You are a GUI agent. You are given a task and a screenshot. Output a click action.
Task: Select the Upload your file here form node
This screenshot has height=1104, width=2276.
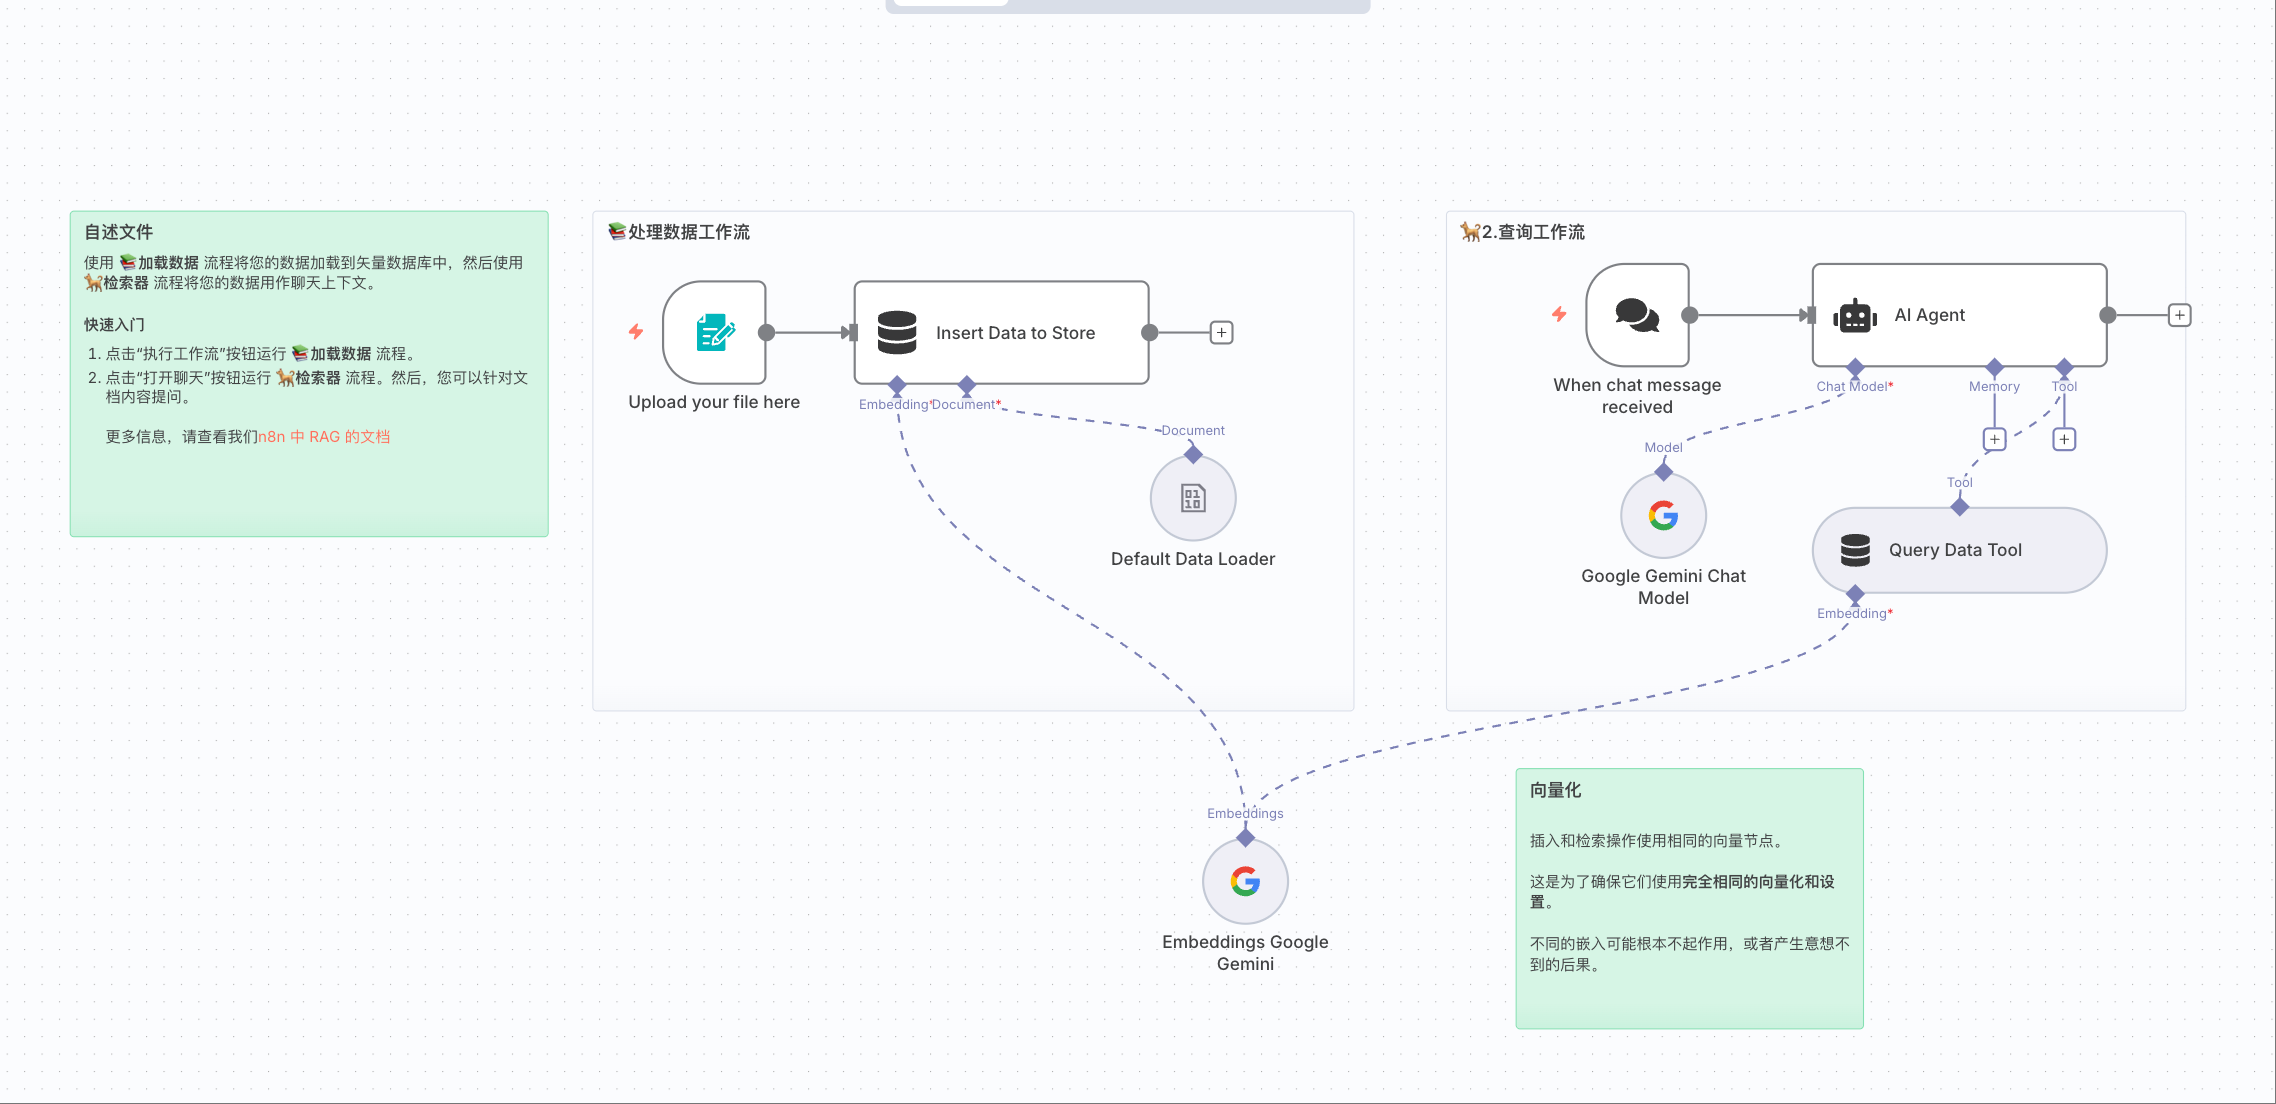tap(714, 332)
